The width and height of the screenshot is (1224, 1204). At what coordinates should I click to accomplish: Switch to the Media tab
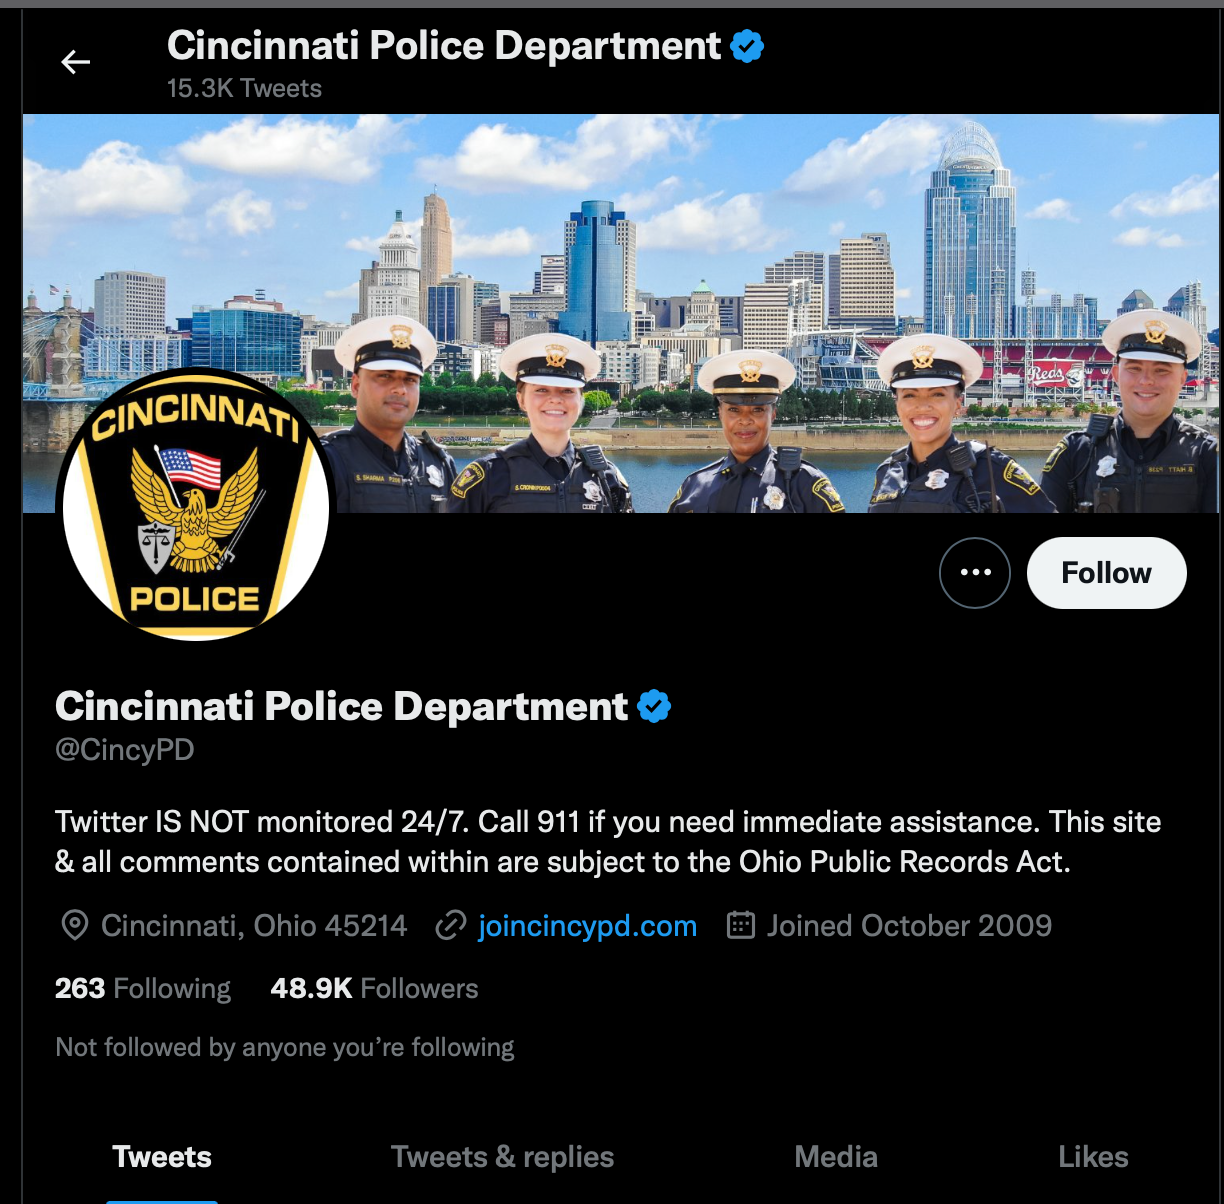[836, 1157]
